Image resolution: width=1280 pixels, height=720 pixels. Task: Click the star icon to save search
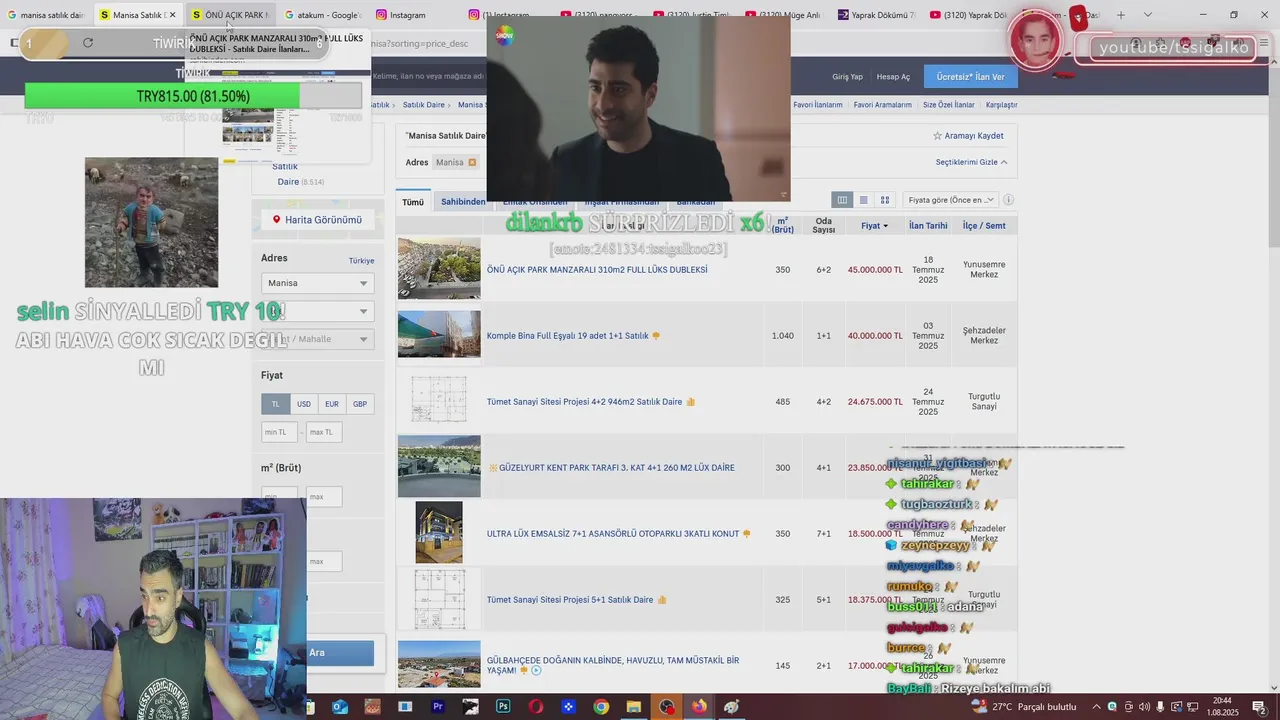point(937,136)
